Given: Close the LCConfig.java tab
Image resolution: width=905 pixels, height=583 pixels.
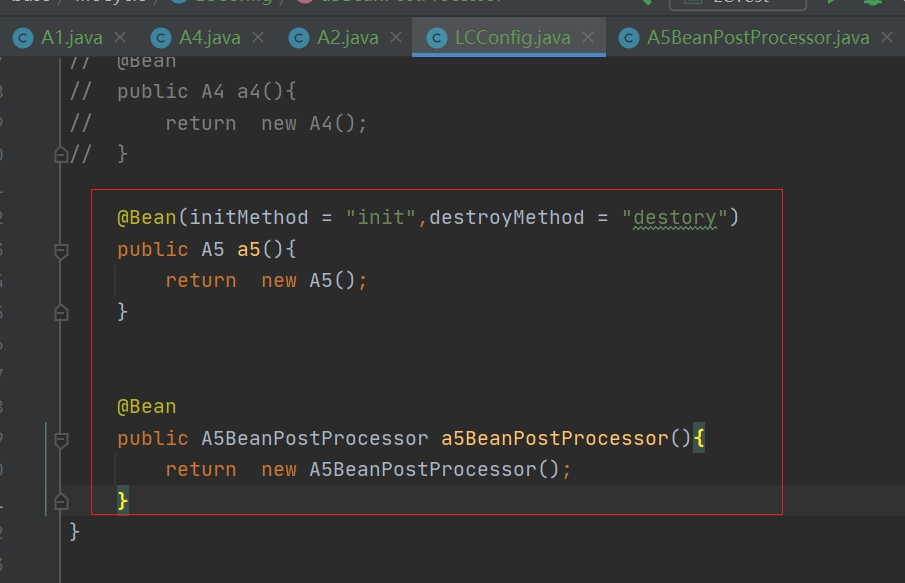Looking at the screenshot, I should [x=588, y=38].
